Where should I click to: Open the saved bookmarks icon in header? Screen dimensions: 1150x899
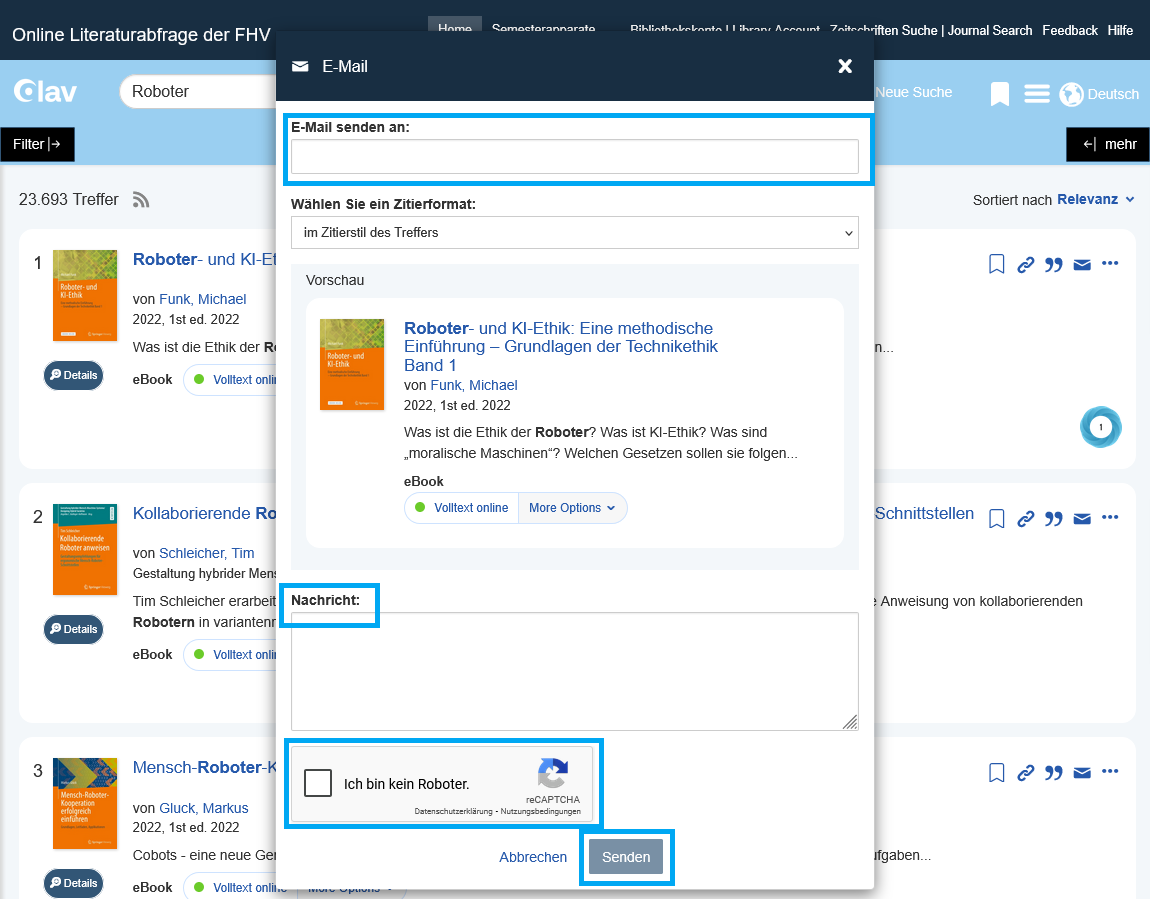999,94
